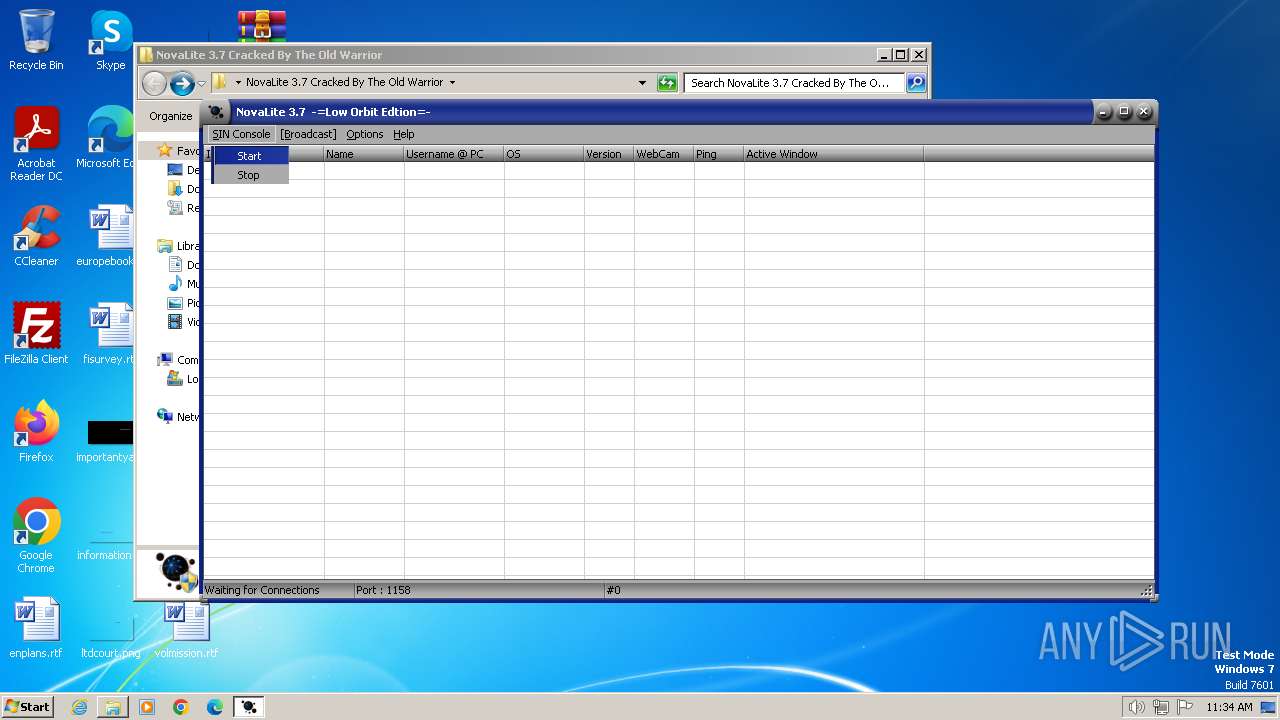Go forward in Explorer window
The height and width of the screenshot is (720, 1280).
182,83
